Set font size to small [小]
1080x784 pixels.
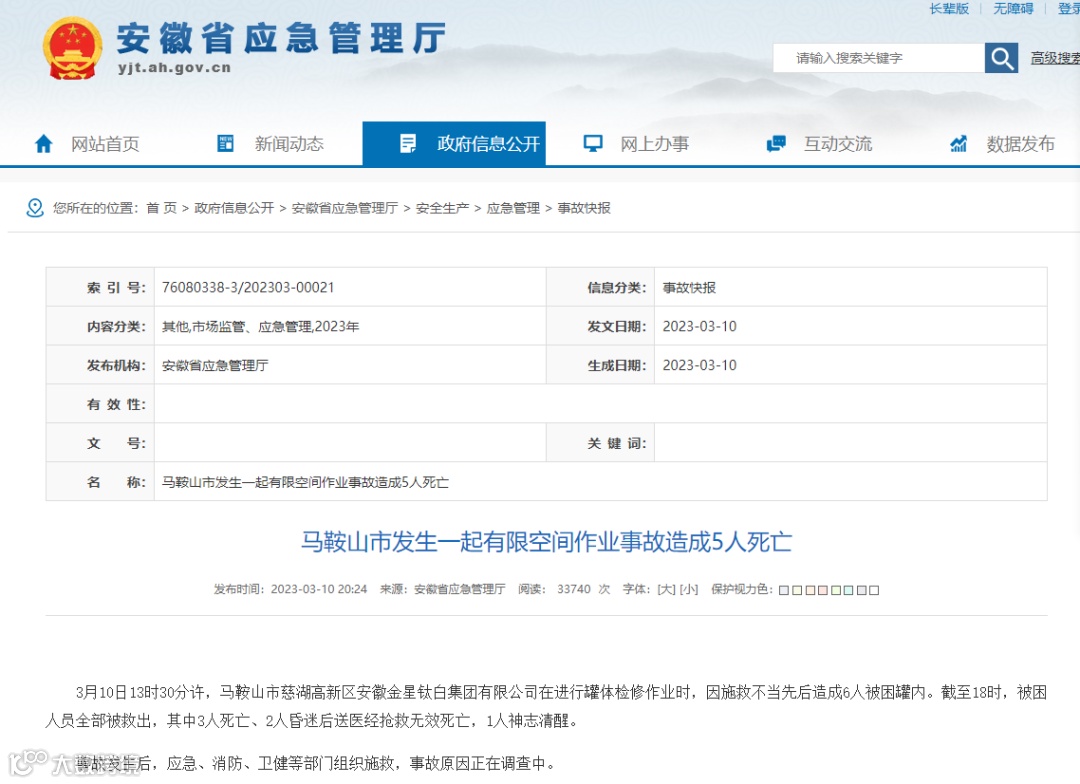689,589
